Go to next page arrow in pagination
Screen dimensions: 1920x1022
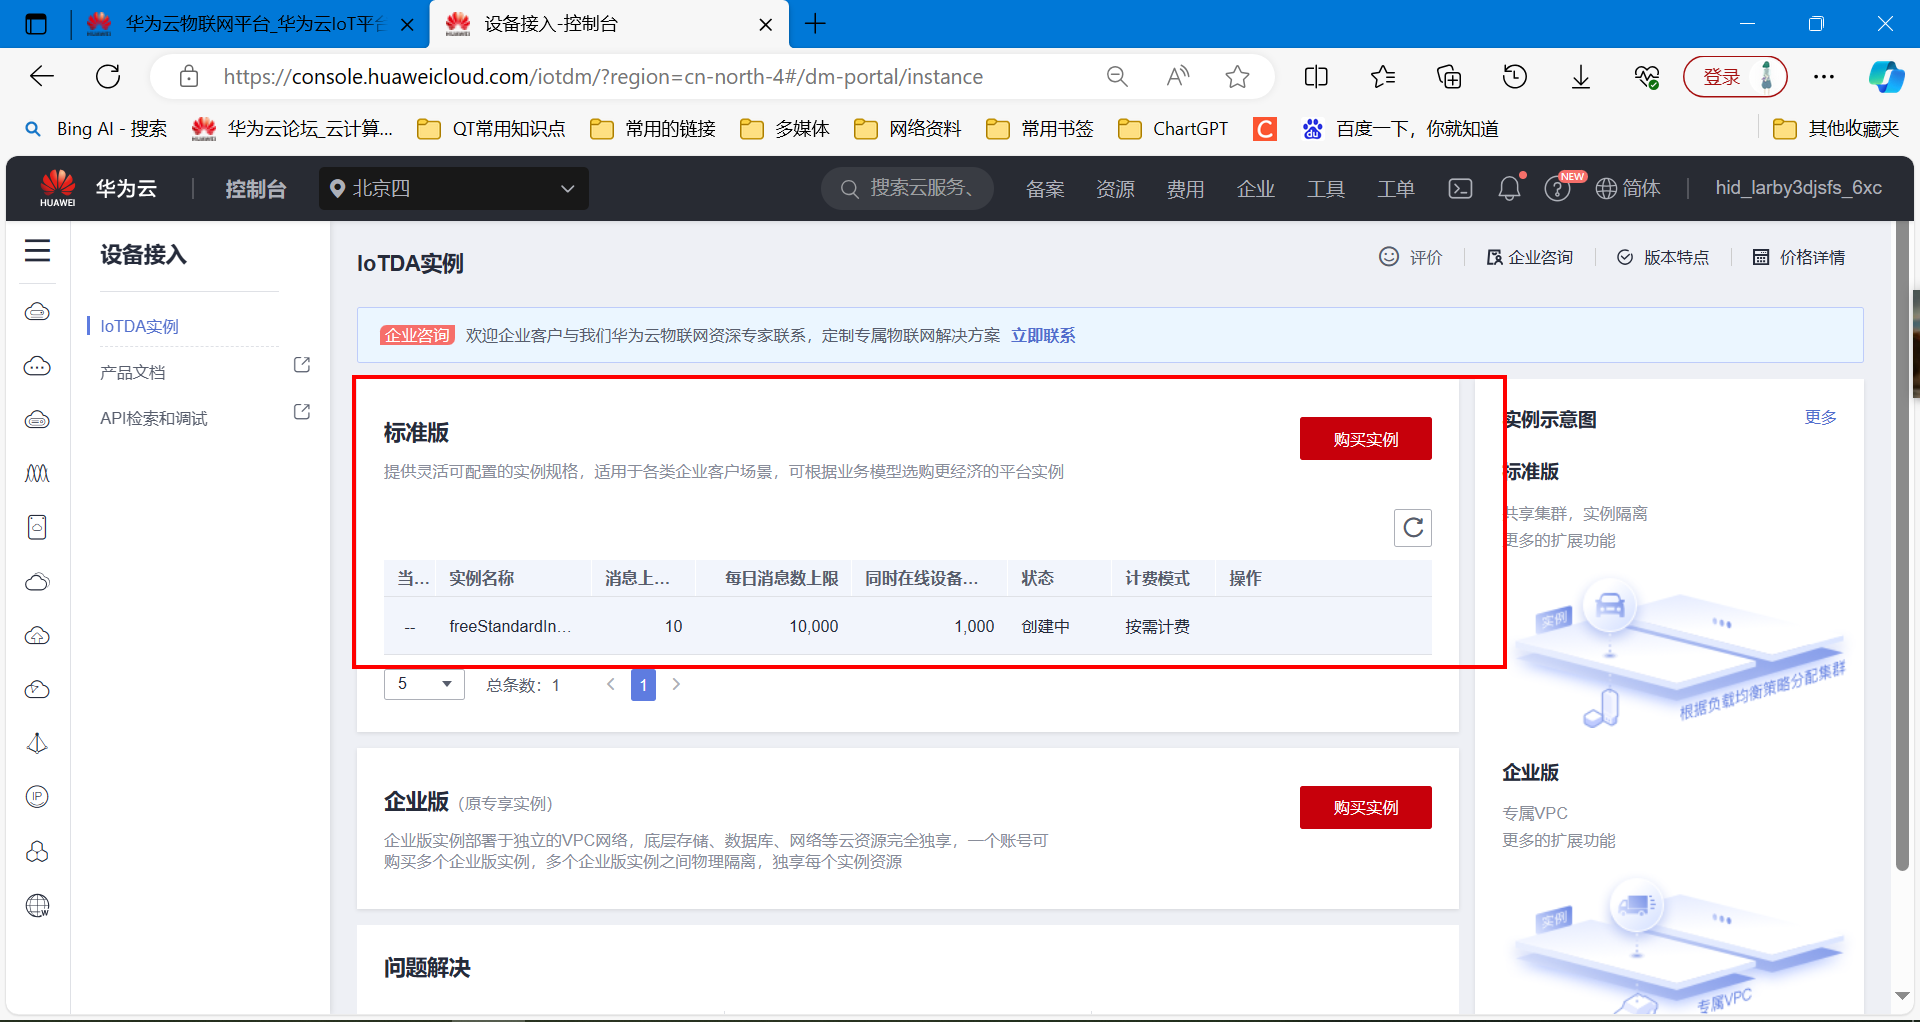point(676,684)
